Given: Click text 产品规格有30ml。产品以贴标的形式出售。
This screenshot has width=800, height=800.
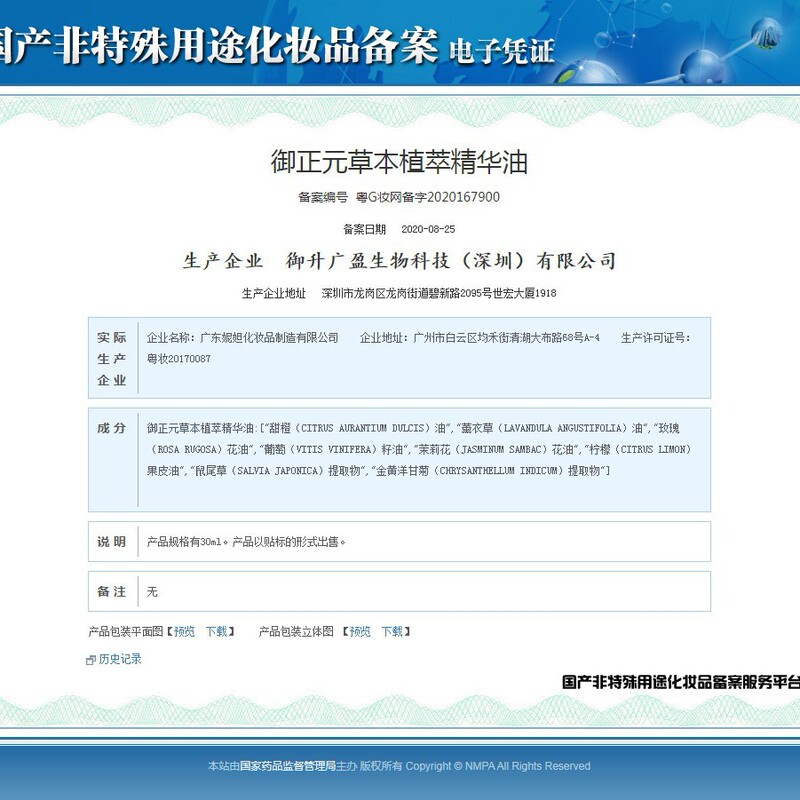Looking at the screenshot, I should (x=246, y=542).
